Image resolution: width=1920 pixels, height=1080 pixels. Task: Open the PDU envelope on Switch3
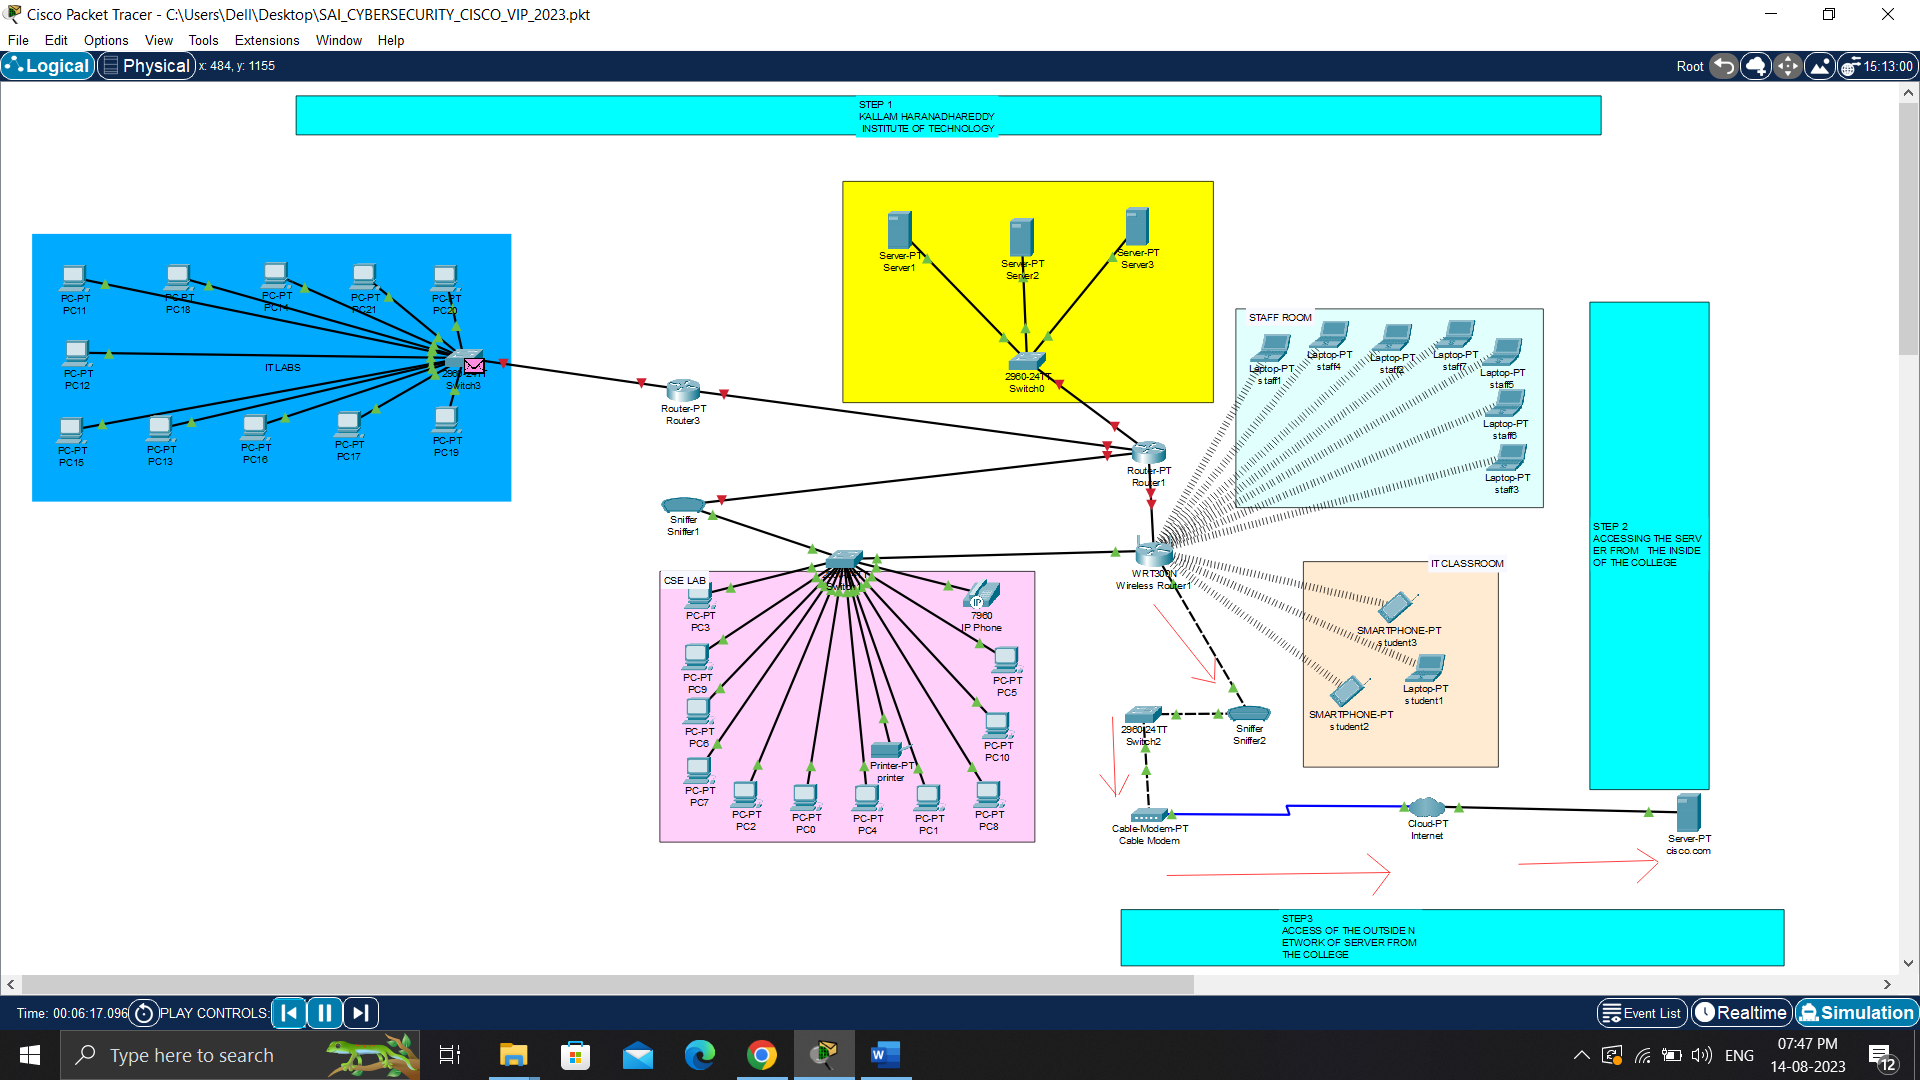click(x=473, y=366)
